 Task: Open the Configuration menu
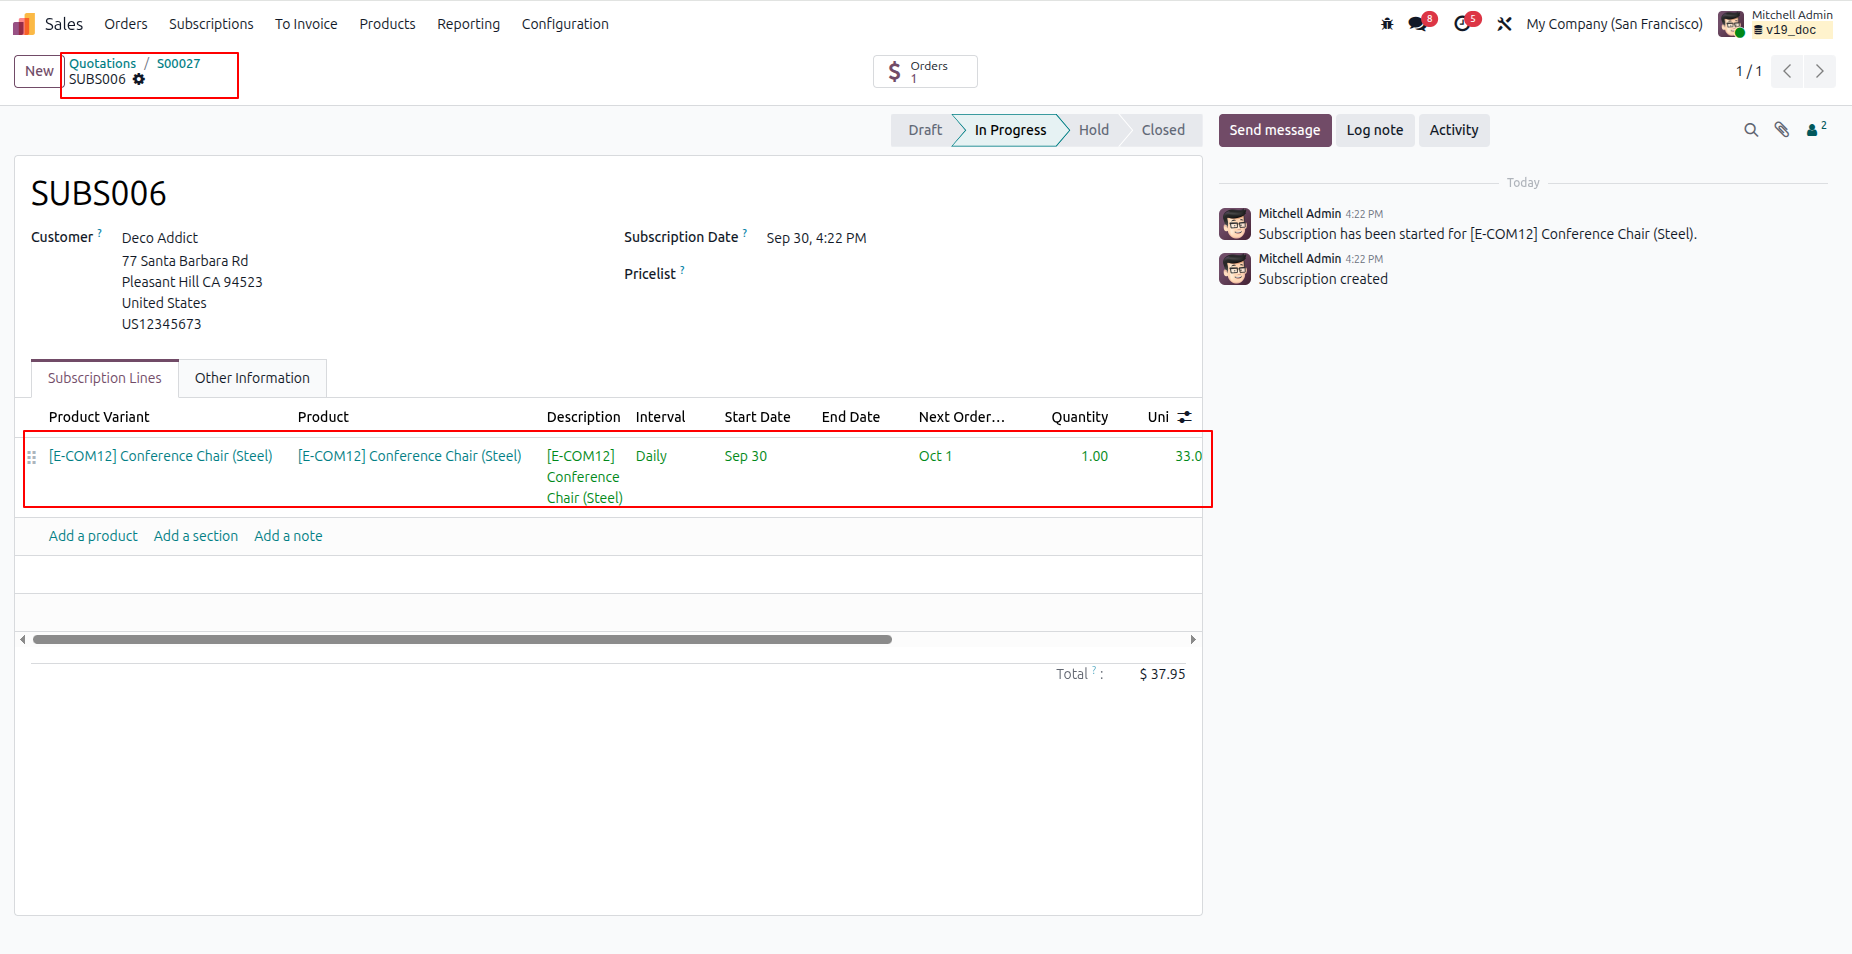pos(565,24)
